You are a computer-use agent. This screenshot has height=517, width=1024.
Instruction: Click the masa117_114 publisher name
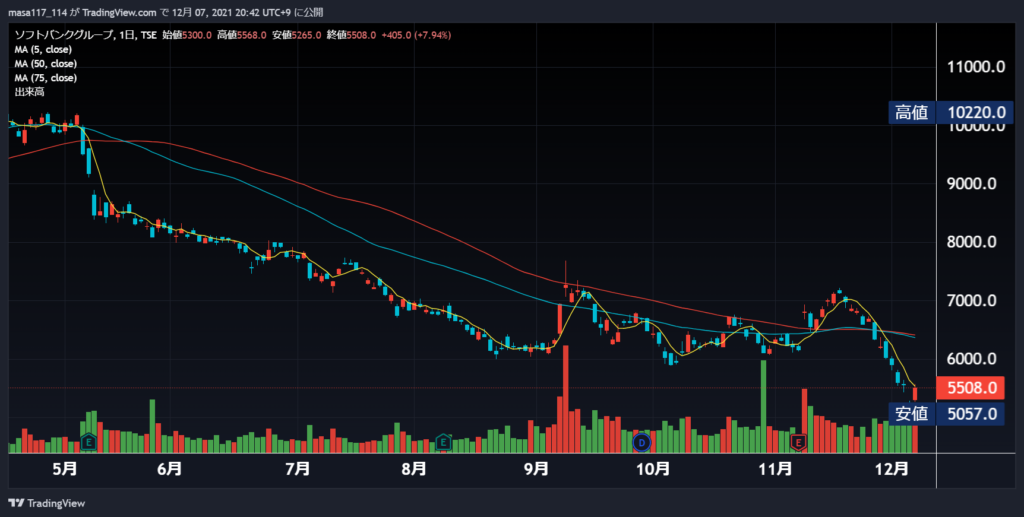tap(37, 12)
